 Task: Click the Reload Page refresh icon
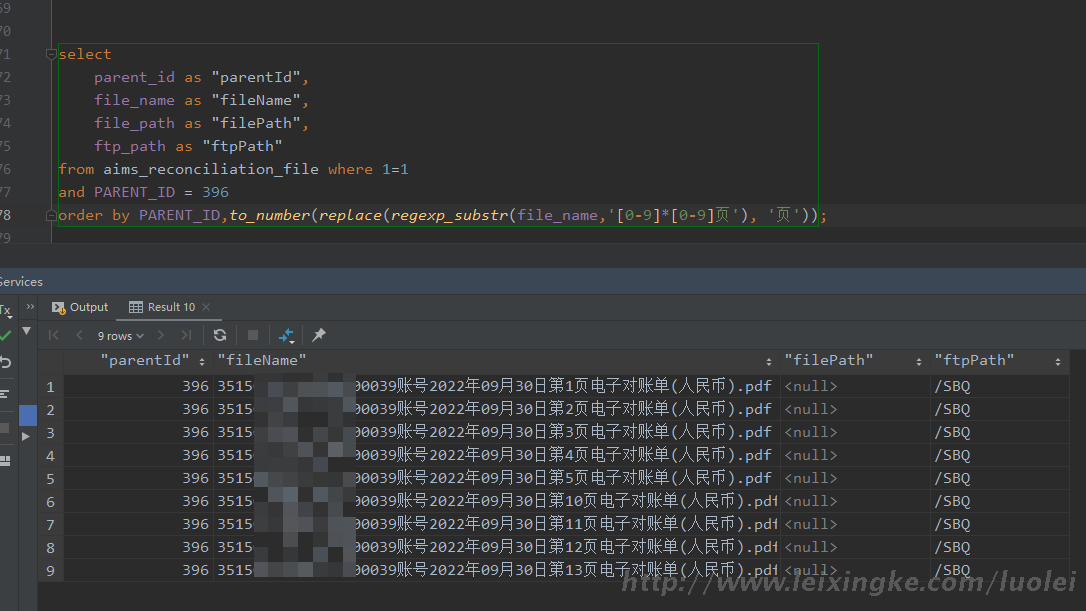click(220, 335)
